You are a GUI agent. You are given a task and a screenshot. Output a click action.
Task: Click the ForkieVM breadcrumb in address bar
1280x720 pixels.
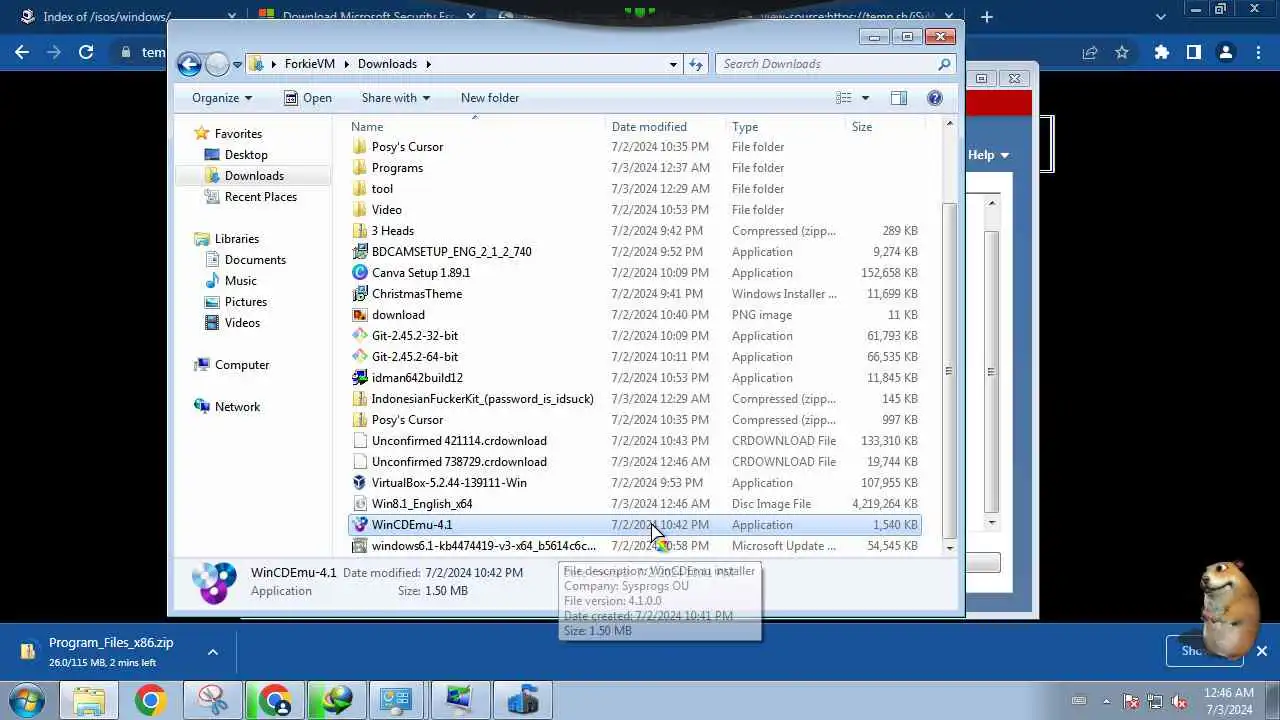(x=310, y=64)
